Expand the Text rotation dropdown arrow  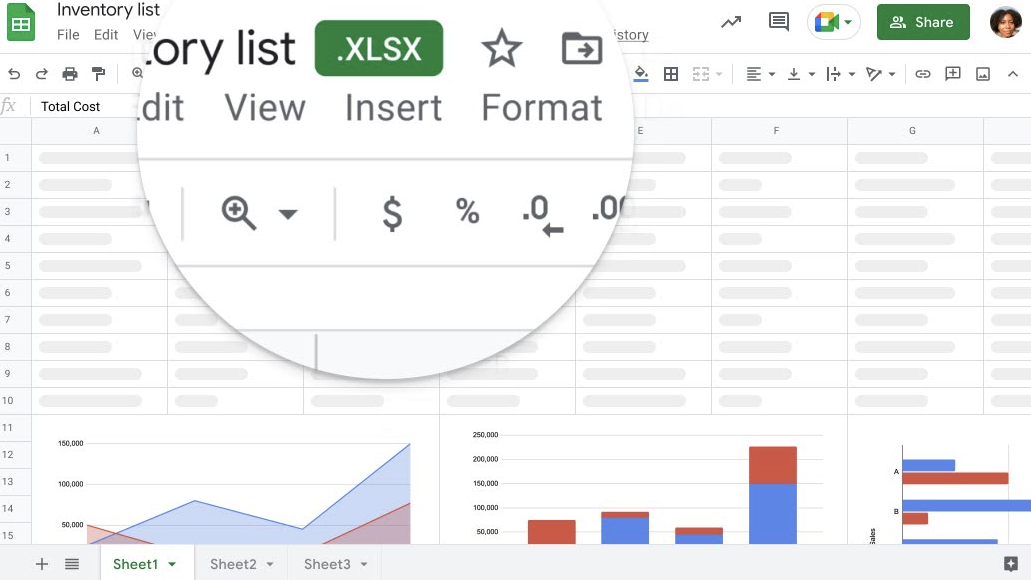coord(892,74)
